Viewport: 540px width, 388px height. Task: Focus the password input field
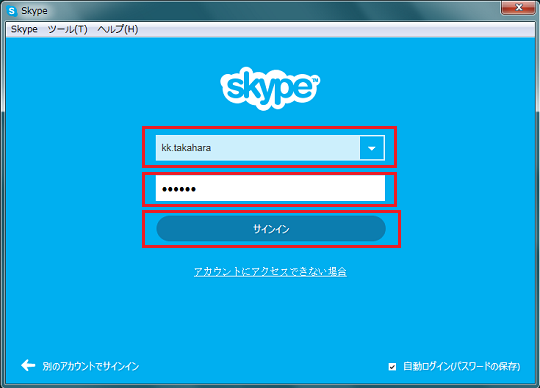tap(270, 188)
